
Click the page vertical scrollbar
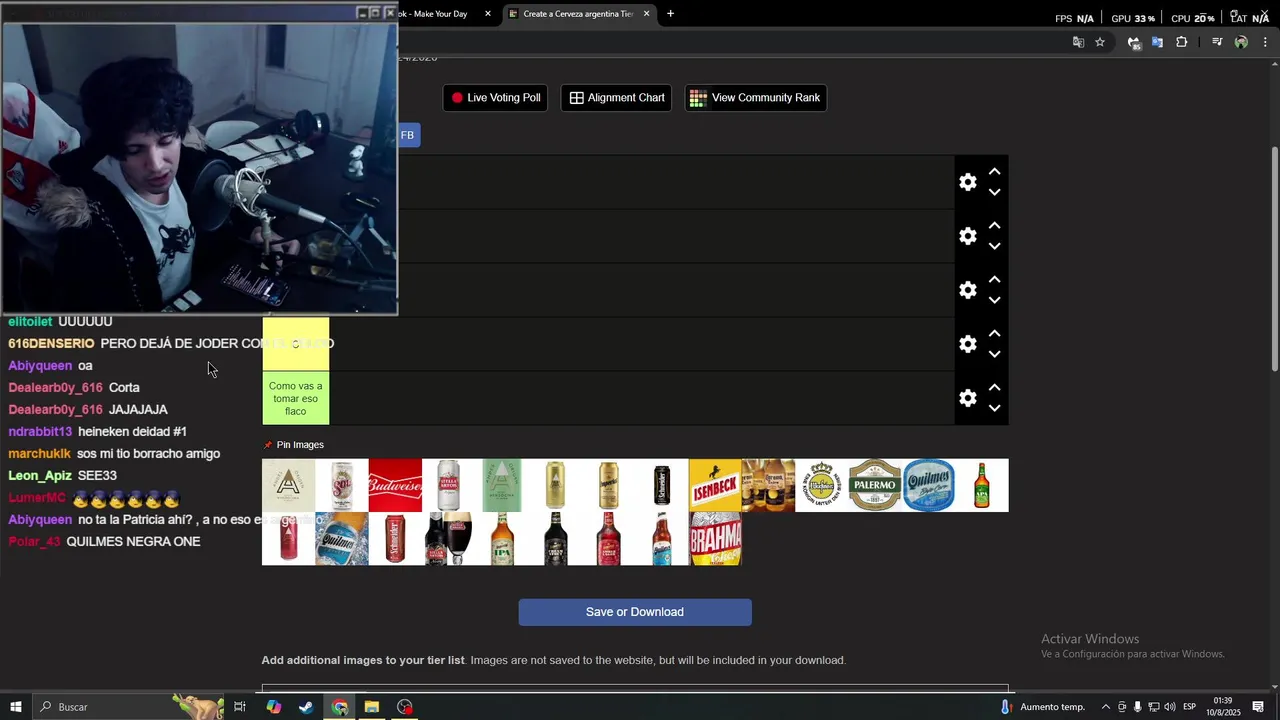[1274, 258]
